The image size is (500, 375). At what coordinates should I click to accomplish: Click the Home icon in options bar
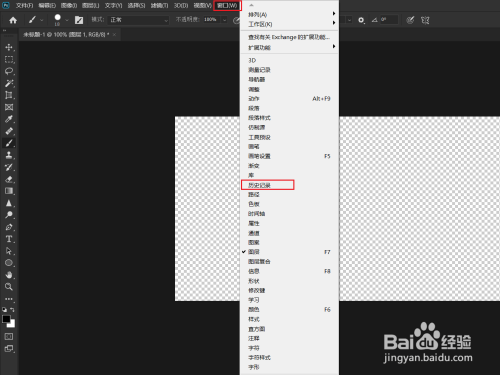click(x=13, y=20)
